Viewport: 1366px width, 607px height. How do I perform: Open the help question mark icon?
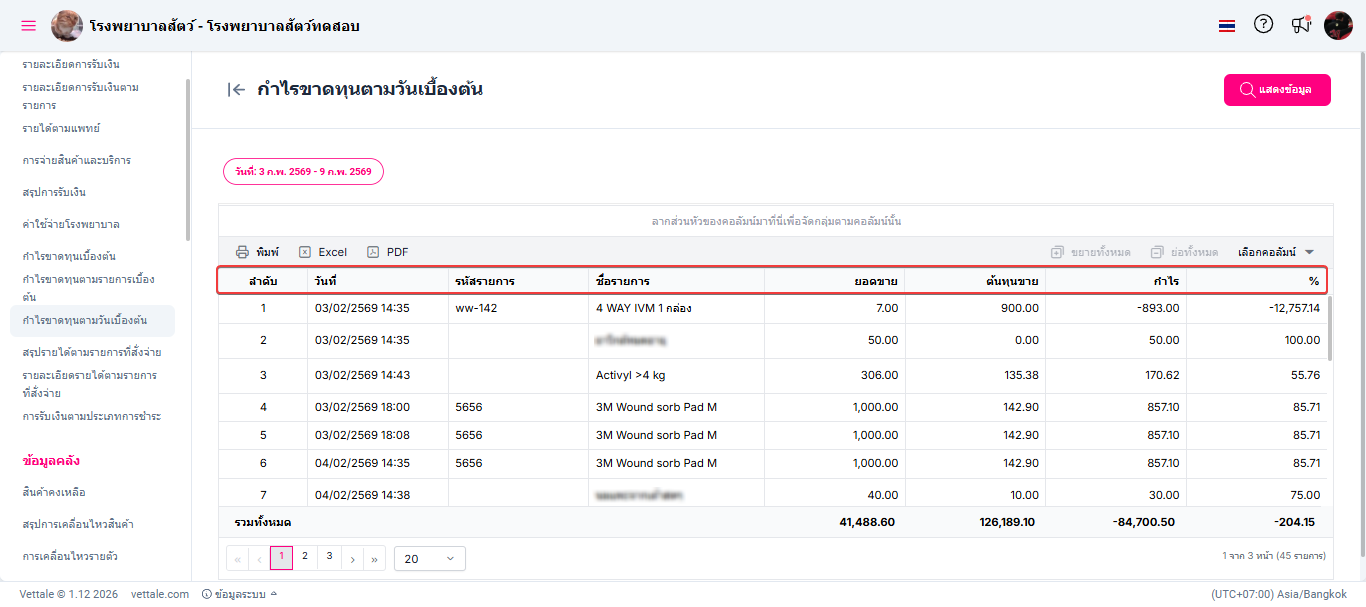(x=1263, y=25)
